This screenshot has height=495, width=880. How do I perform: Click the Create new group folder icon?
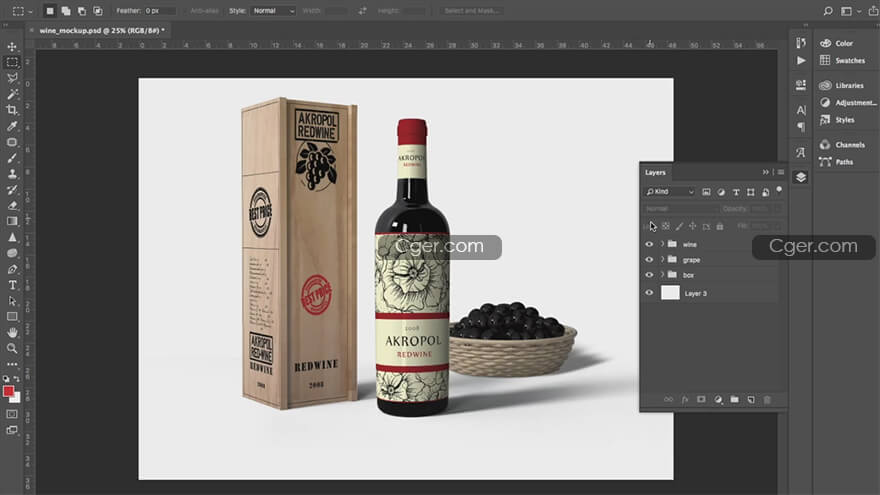pos(735,400)
